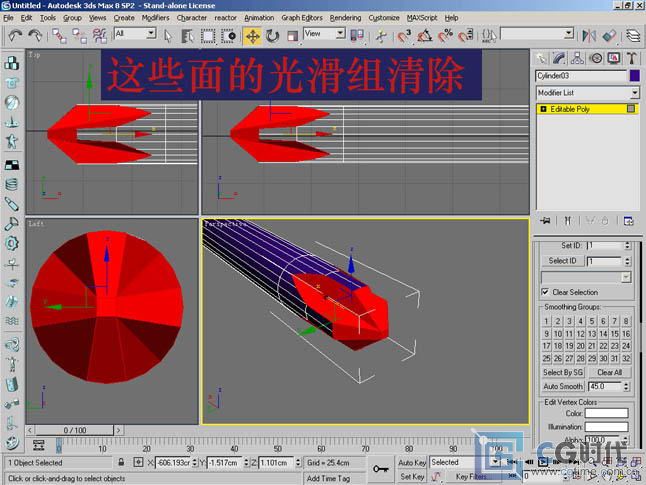The image size is (646, 485).
Task: Toggle the Selection Lock padlock icon
Action: (121, 462)
